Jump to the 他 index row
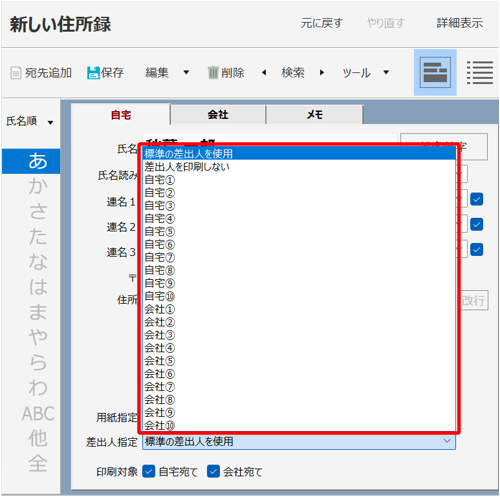 31,438
